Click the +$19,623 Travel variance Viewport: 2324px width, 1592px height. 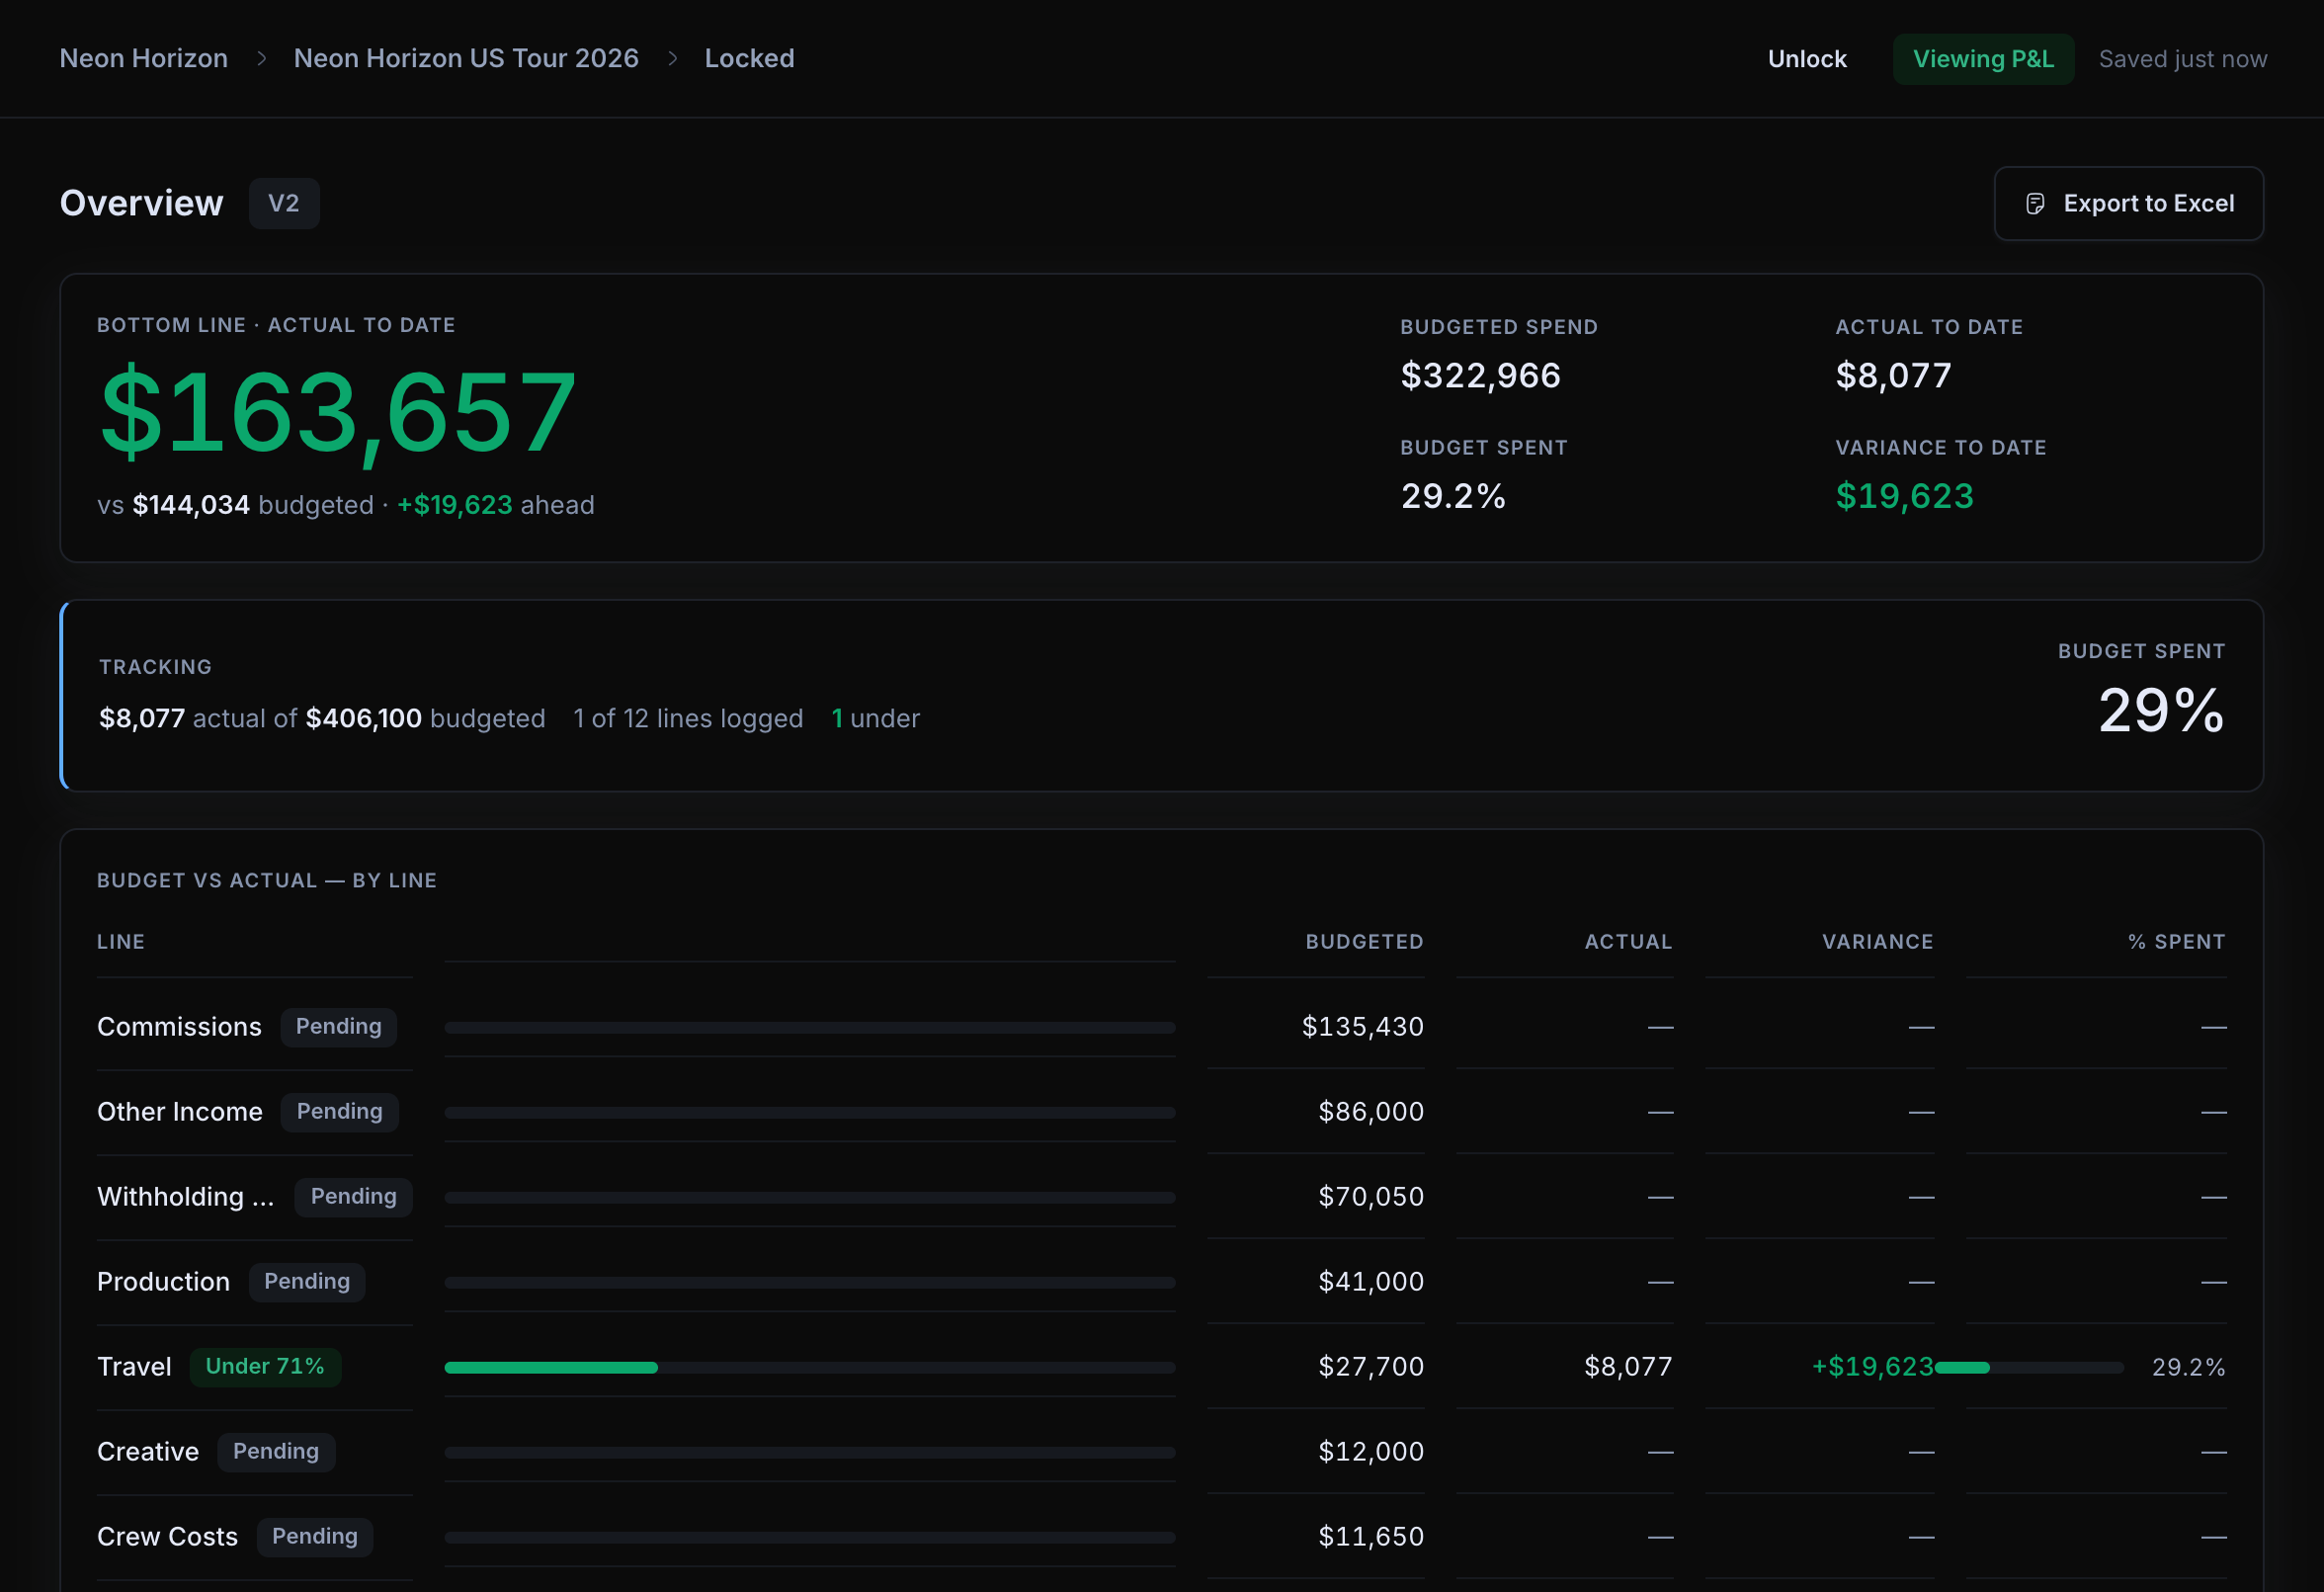pyautogui.click(x=1872, y=1367)
